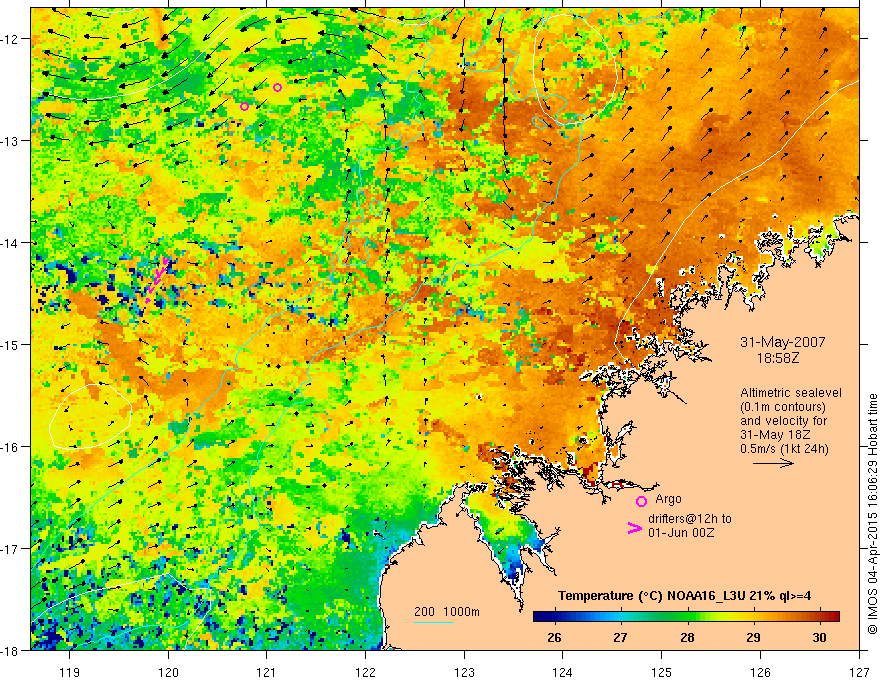Click the magenta drifters arrowhead legend symbol
The image size is (880, 680).
[635, 527]
